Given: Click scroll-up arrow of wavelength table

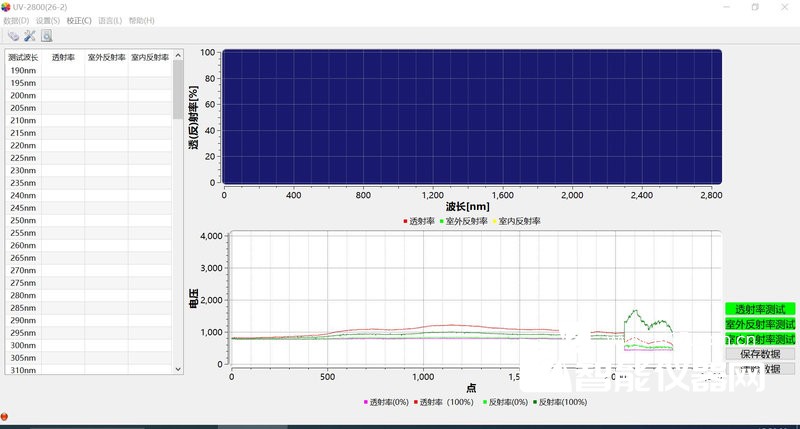Looking at the screenshot, I should coord(178,55).
